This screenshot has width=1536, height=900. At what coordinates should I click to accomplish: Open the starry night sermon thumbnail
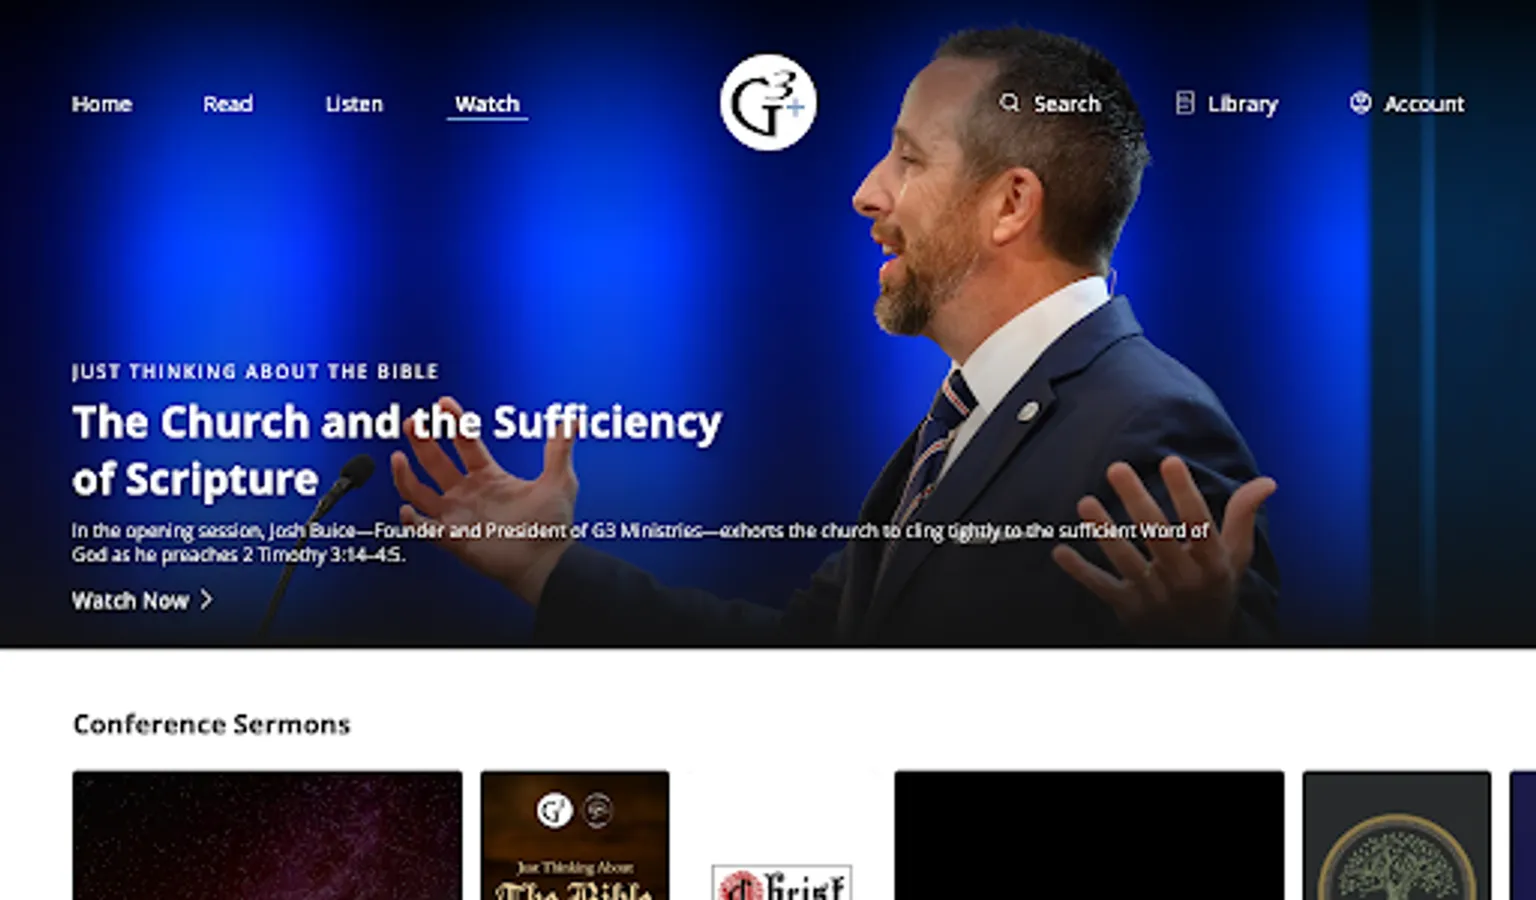(267, 835)
